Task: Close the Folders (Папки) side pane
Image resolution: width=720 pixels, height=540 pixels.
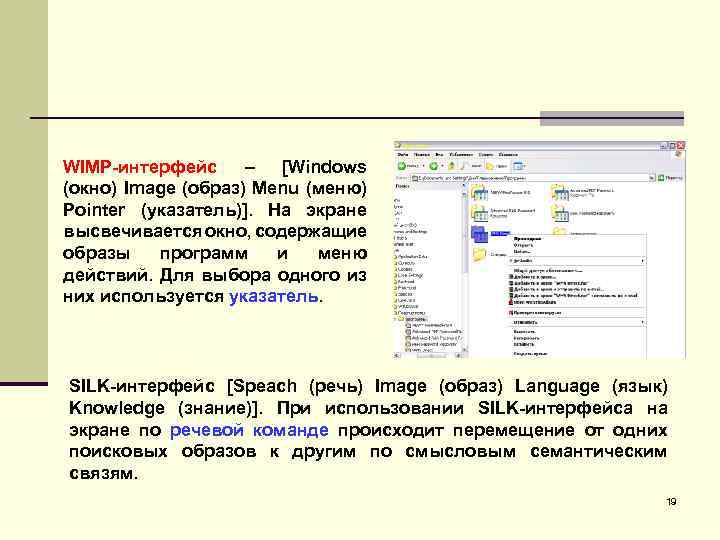Action: [x=462, y=186]
